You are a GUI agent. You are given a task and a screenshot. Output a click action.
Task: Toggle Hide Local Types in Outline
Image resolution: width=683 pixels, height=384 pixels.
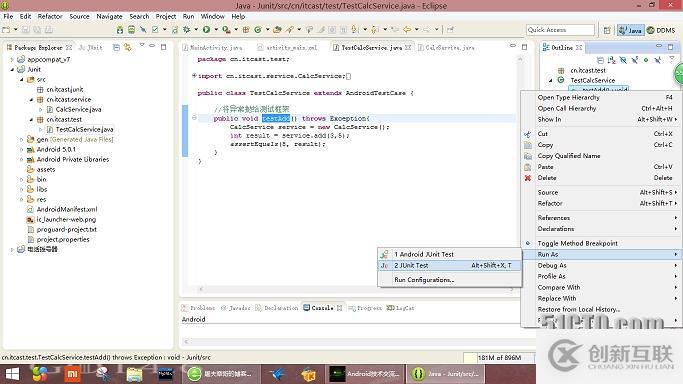click(x=657, y=60)
